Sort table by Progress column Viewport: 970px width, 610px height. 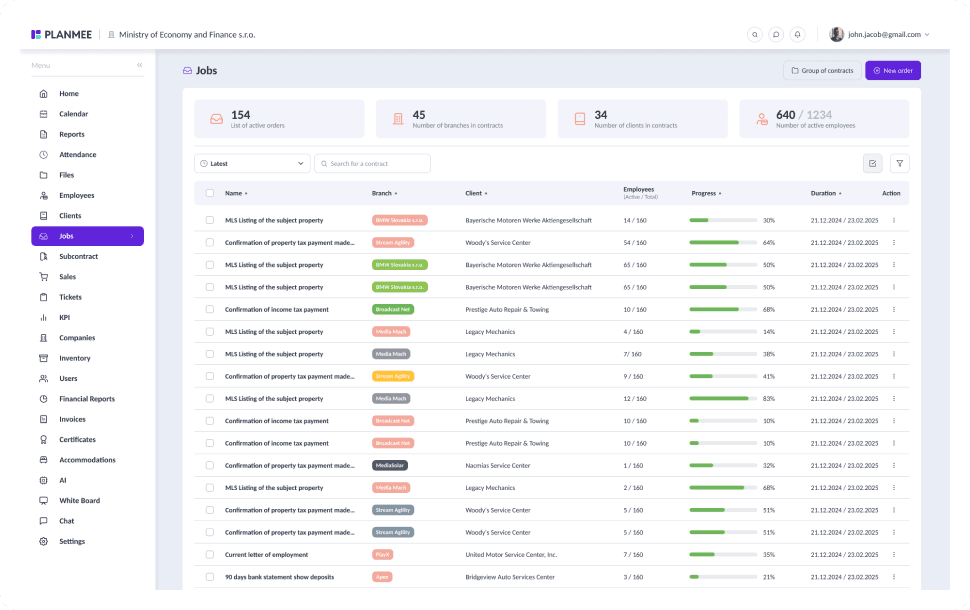pyautogui.click(x=706, y=193)
